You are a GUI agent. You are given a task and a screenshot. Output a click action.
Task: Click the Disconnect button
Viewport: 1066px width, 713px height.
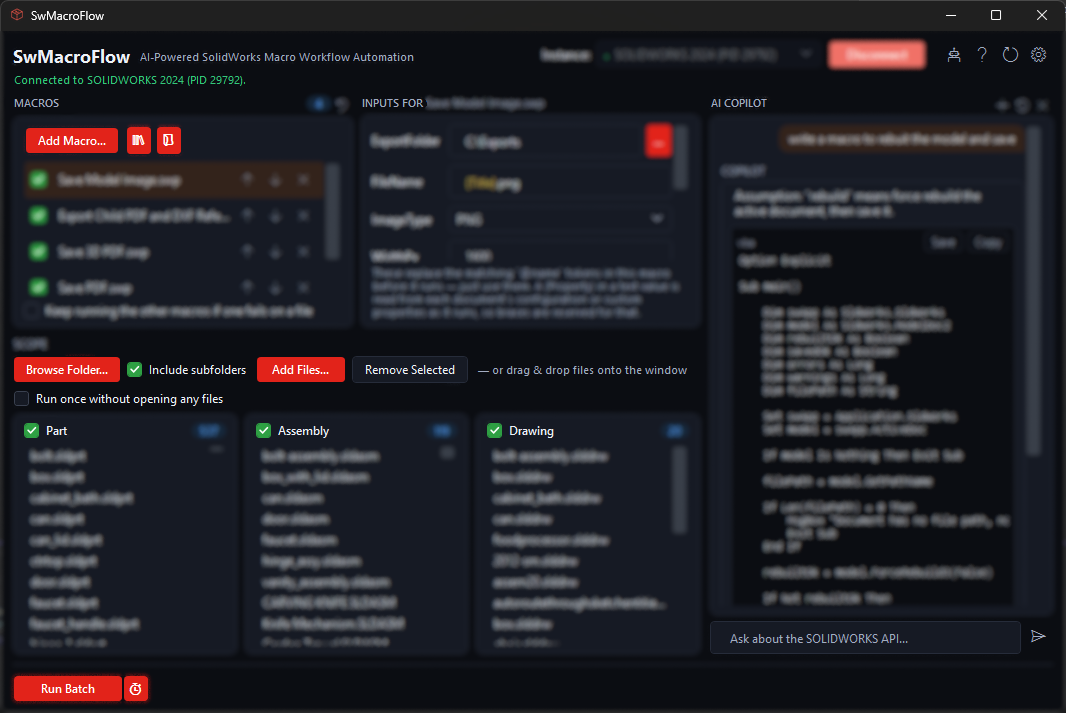click(x=877, y=54)
